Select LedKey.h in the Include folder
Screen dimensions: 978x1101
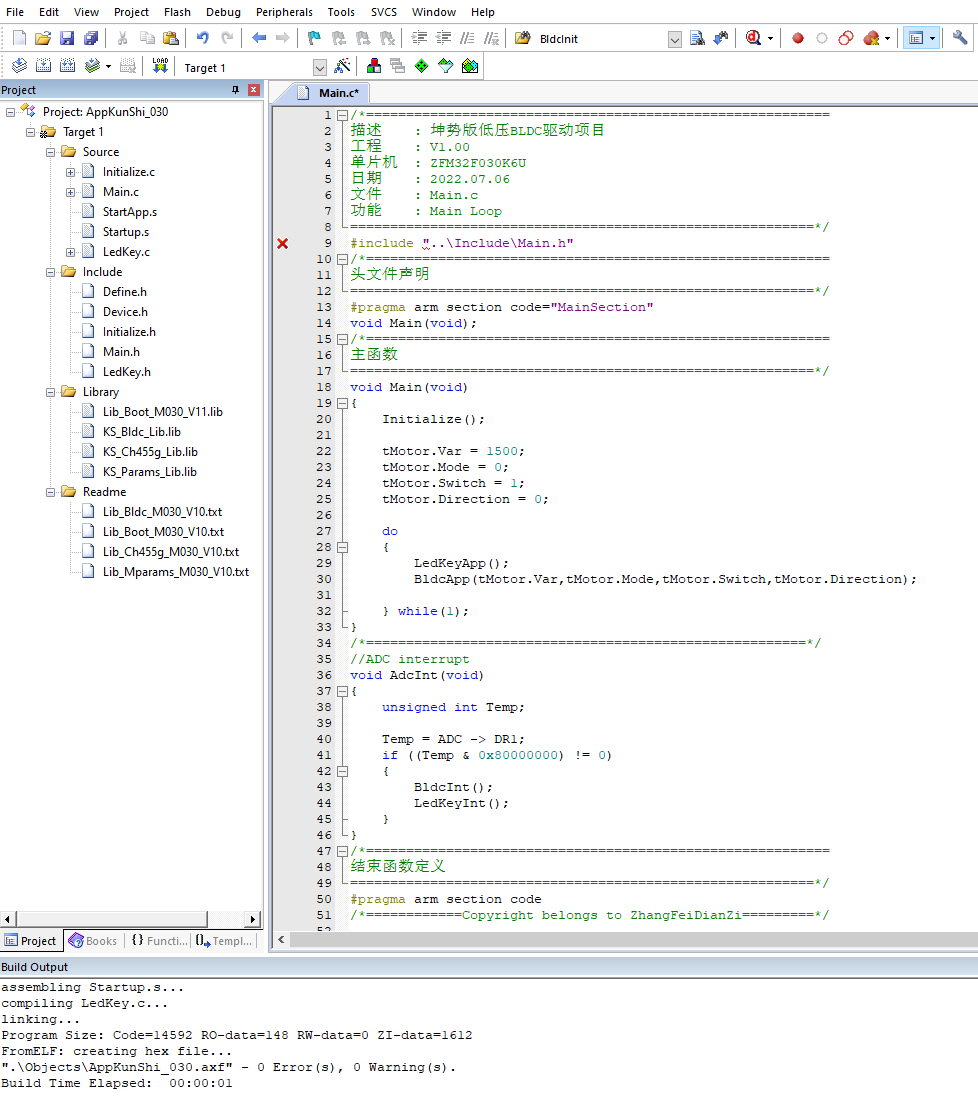click(x=126, y=372)
